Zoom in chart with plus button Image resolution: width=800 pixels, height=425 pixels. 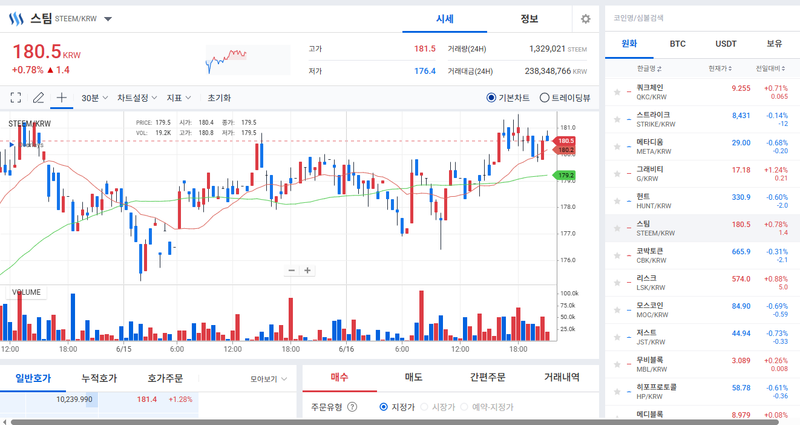click(x=307, y=270)
